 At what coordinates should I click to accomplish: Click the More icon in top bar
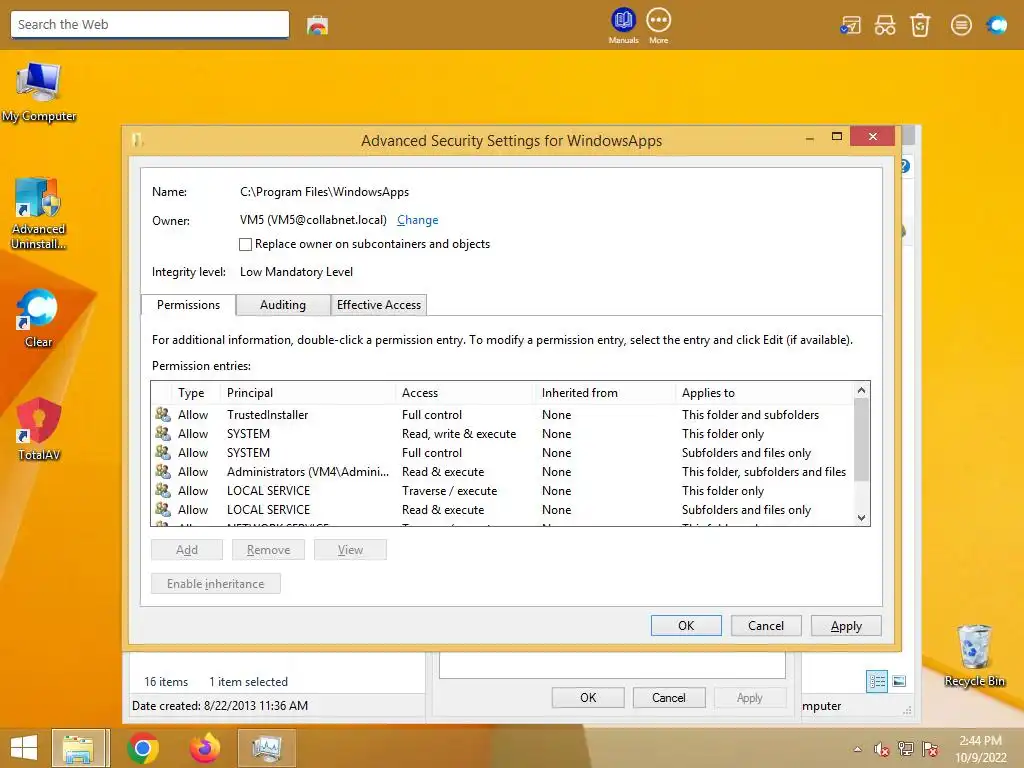click(658, 25)
